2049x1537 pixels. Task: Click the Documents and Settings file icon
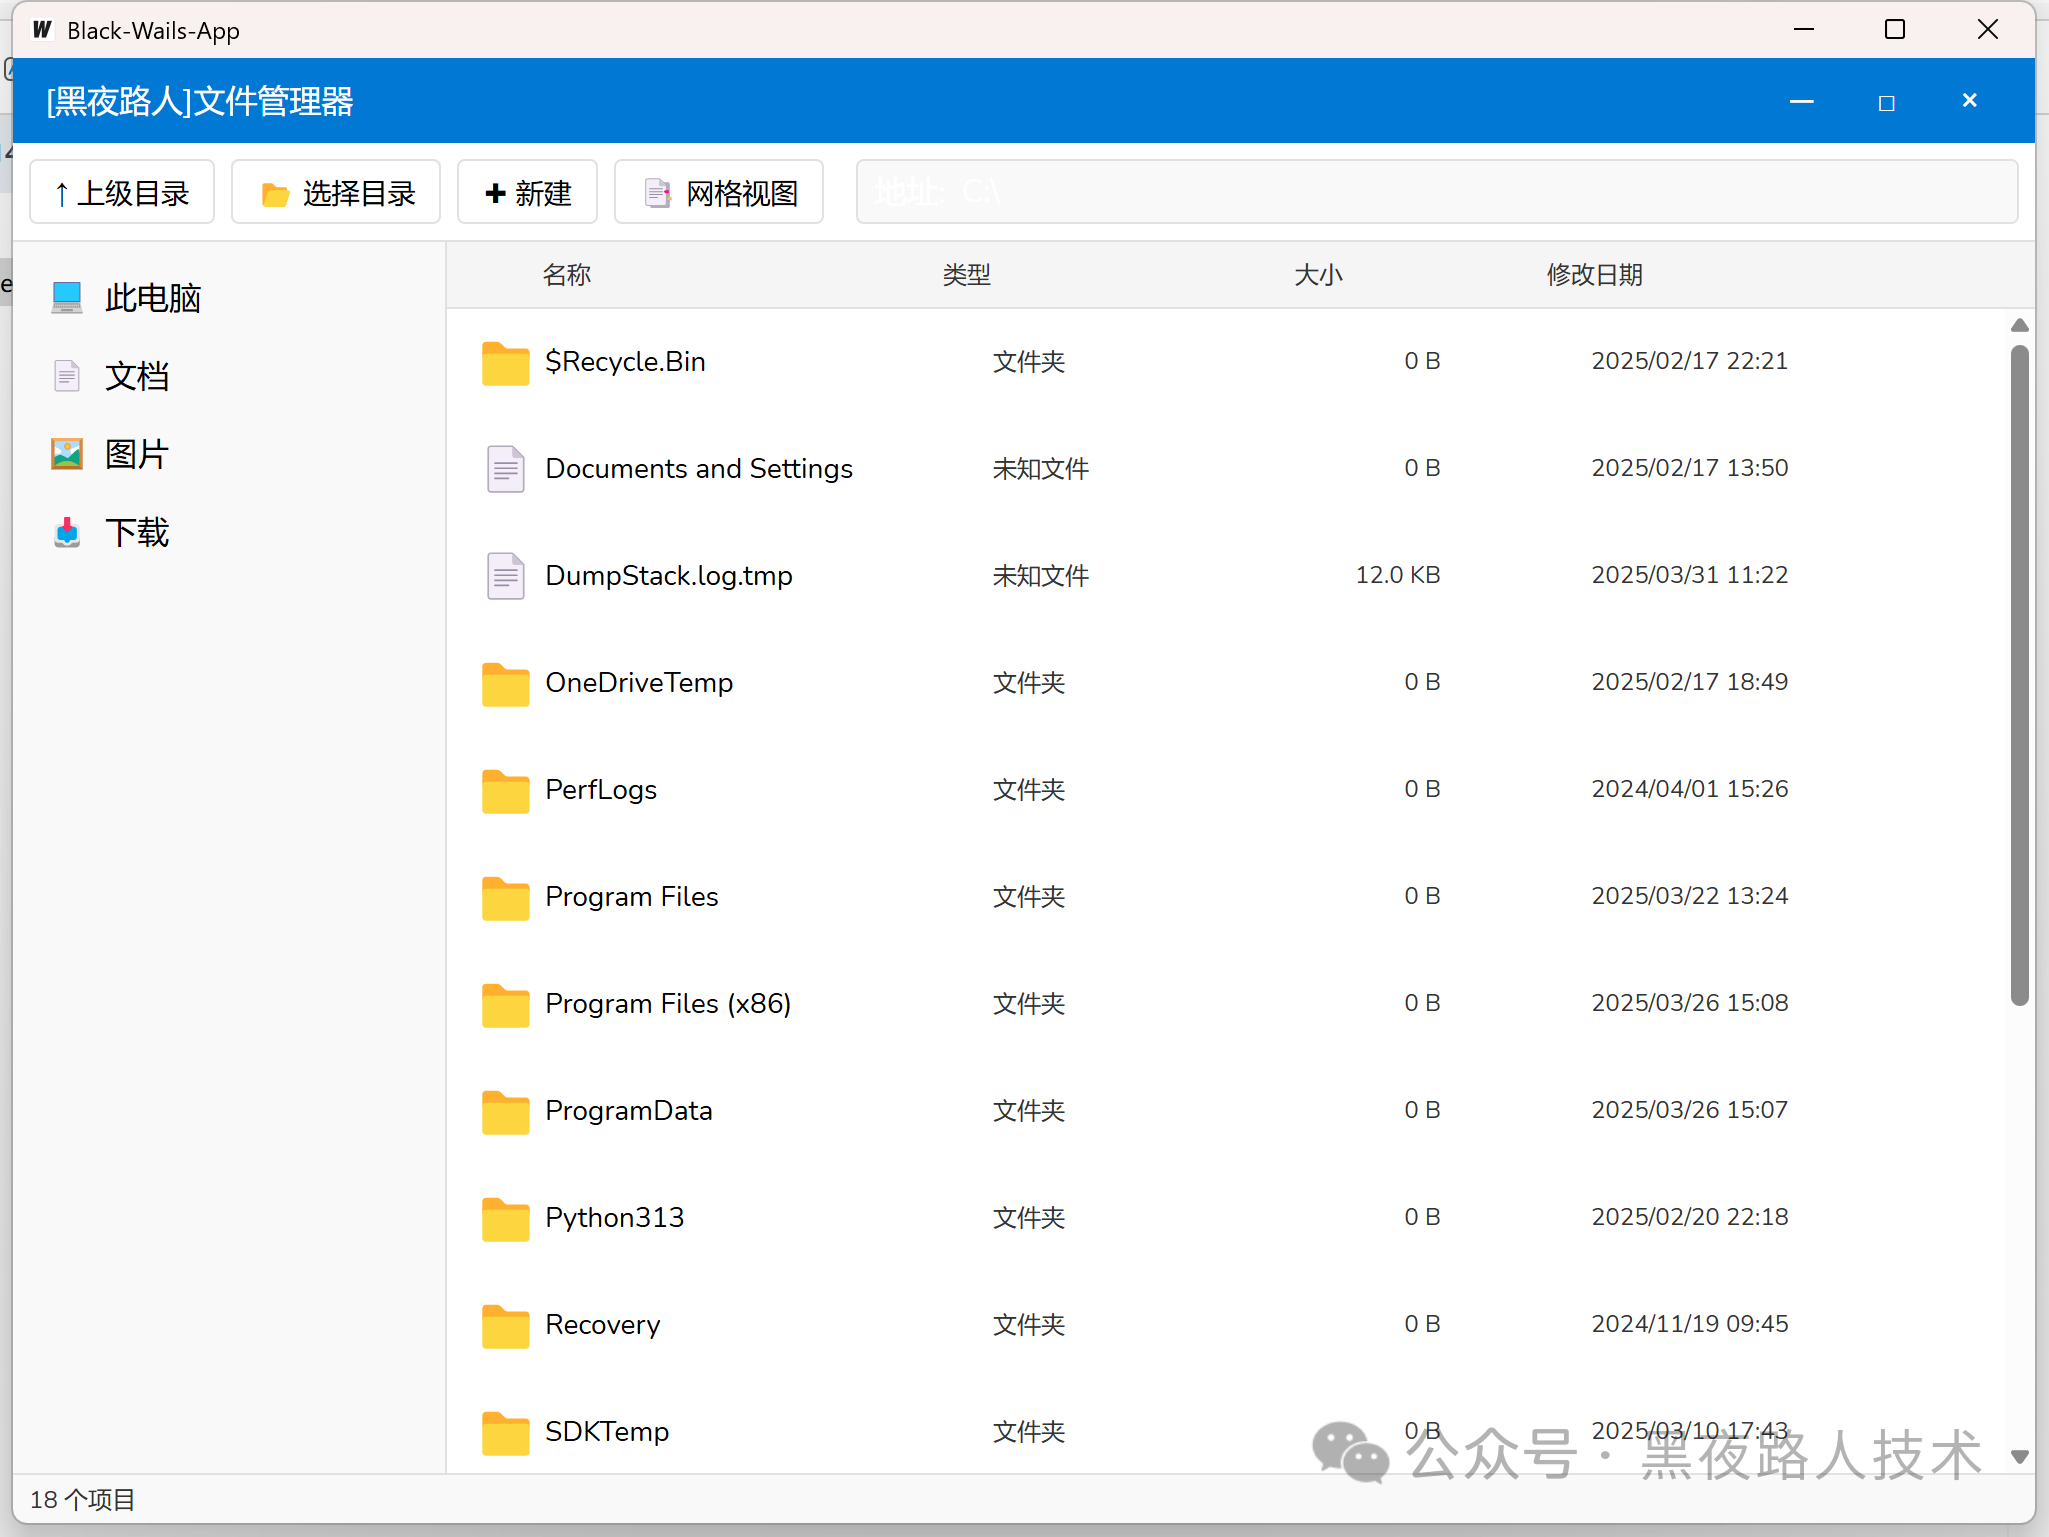(x=505, y=469)
